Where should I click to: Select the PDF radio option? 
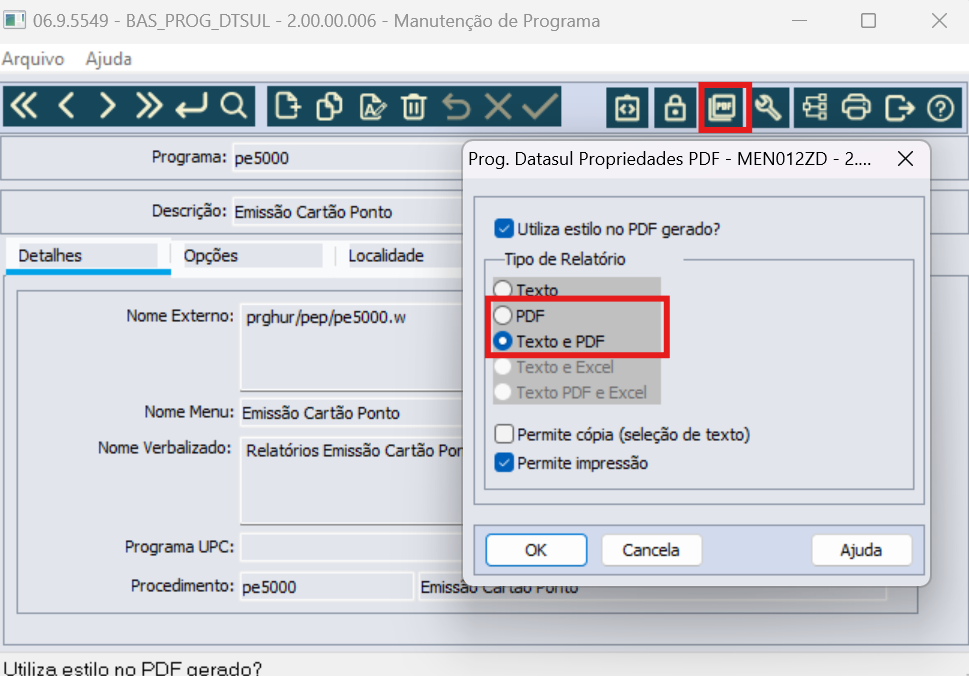(x=502, y=315)
